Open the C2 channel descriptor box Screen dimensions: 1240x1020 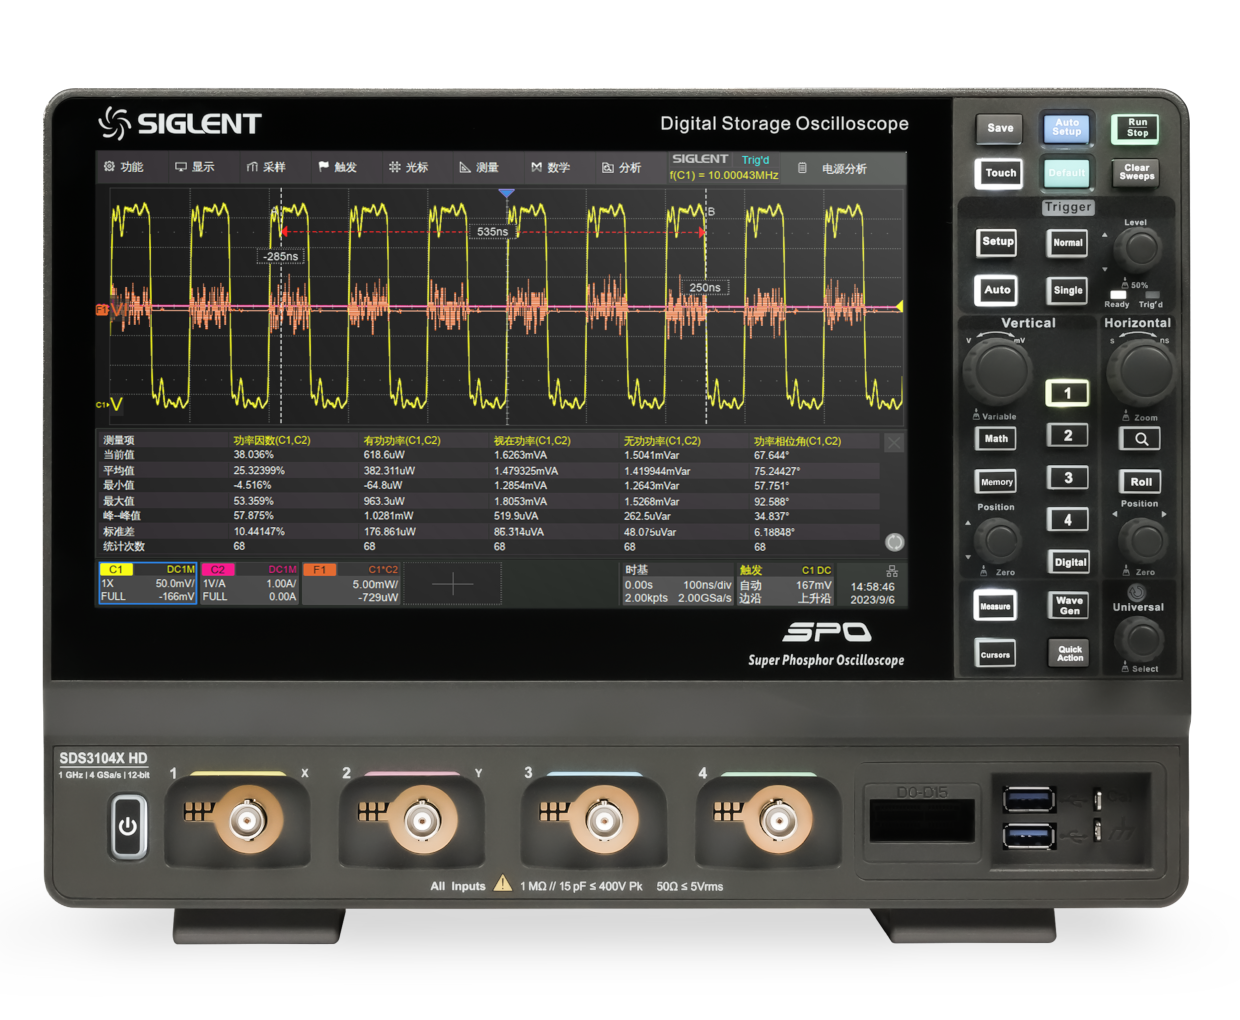pyautogui.click(x=250, y=583)
